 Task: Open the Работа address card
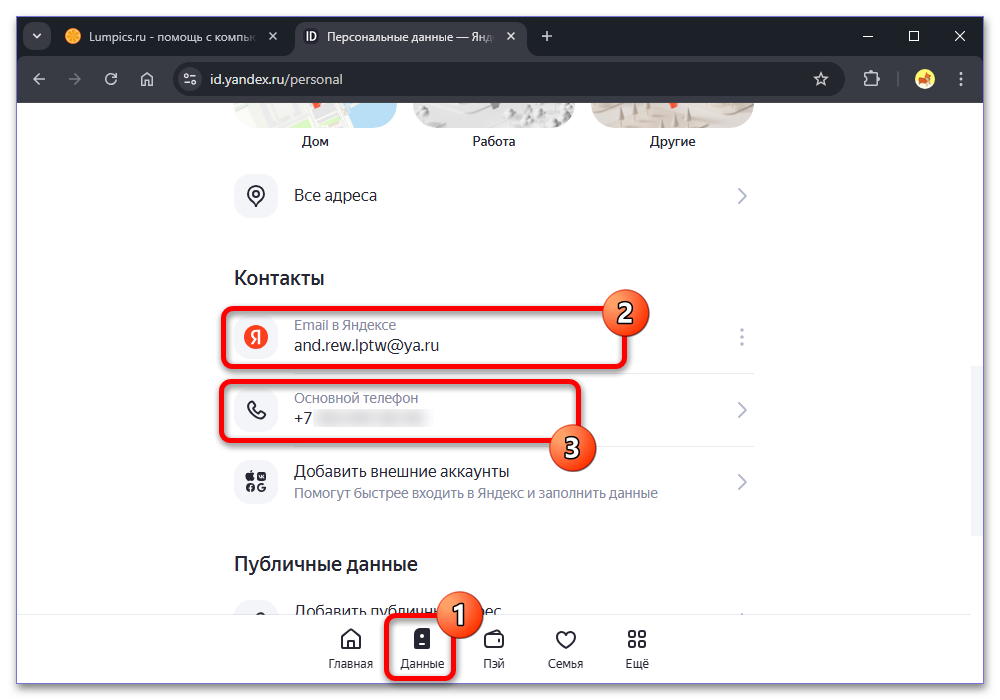pos(494,126)
